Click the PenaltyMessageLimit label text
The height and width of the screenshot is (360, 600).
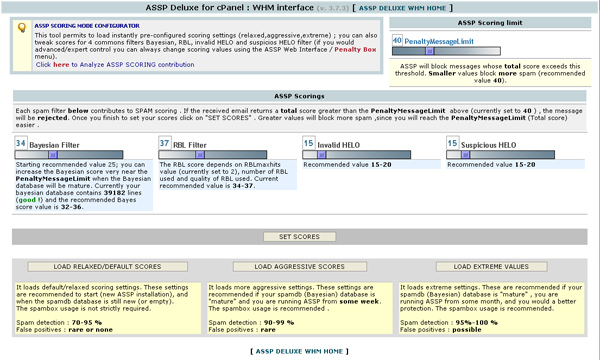tap(439, 41)
